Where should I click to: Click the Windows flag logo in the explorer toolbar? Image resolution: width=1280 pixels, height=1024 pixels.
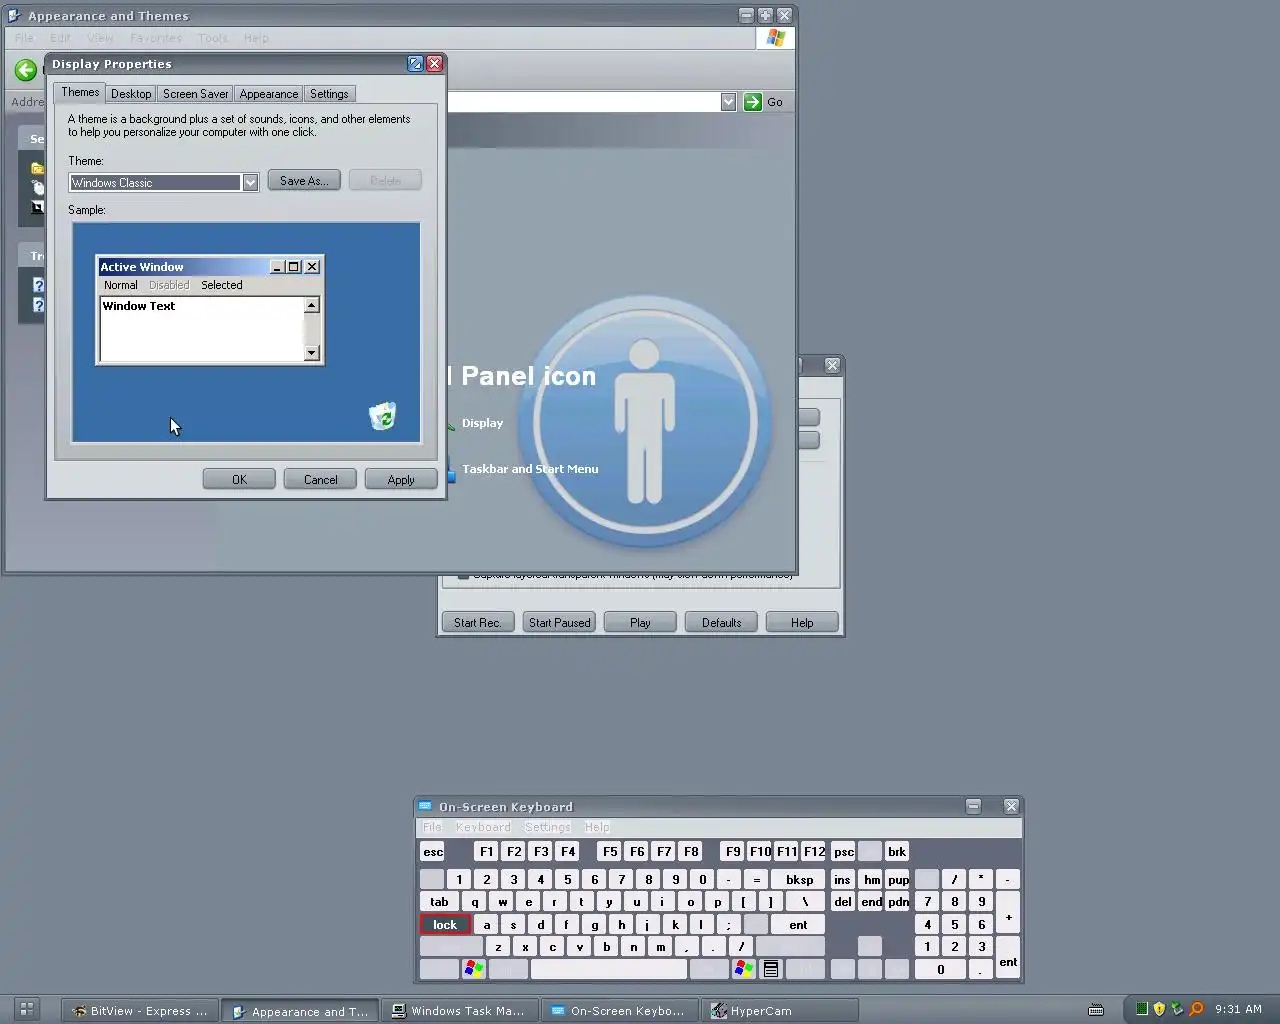click(x=776, y=38)
